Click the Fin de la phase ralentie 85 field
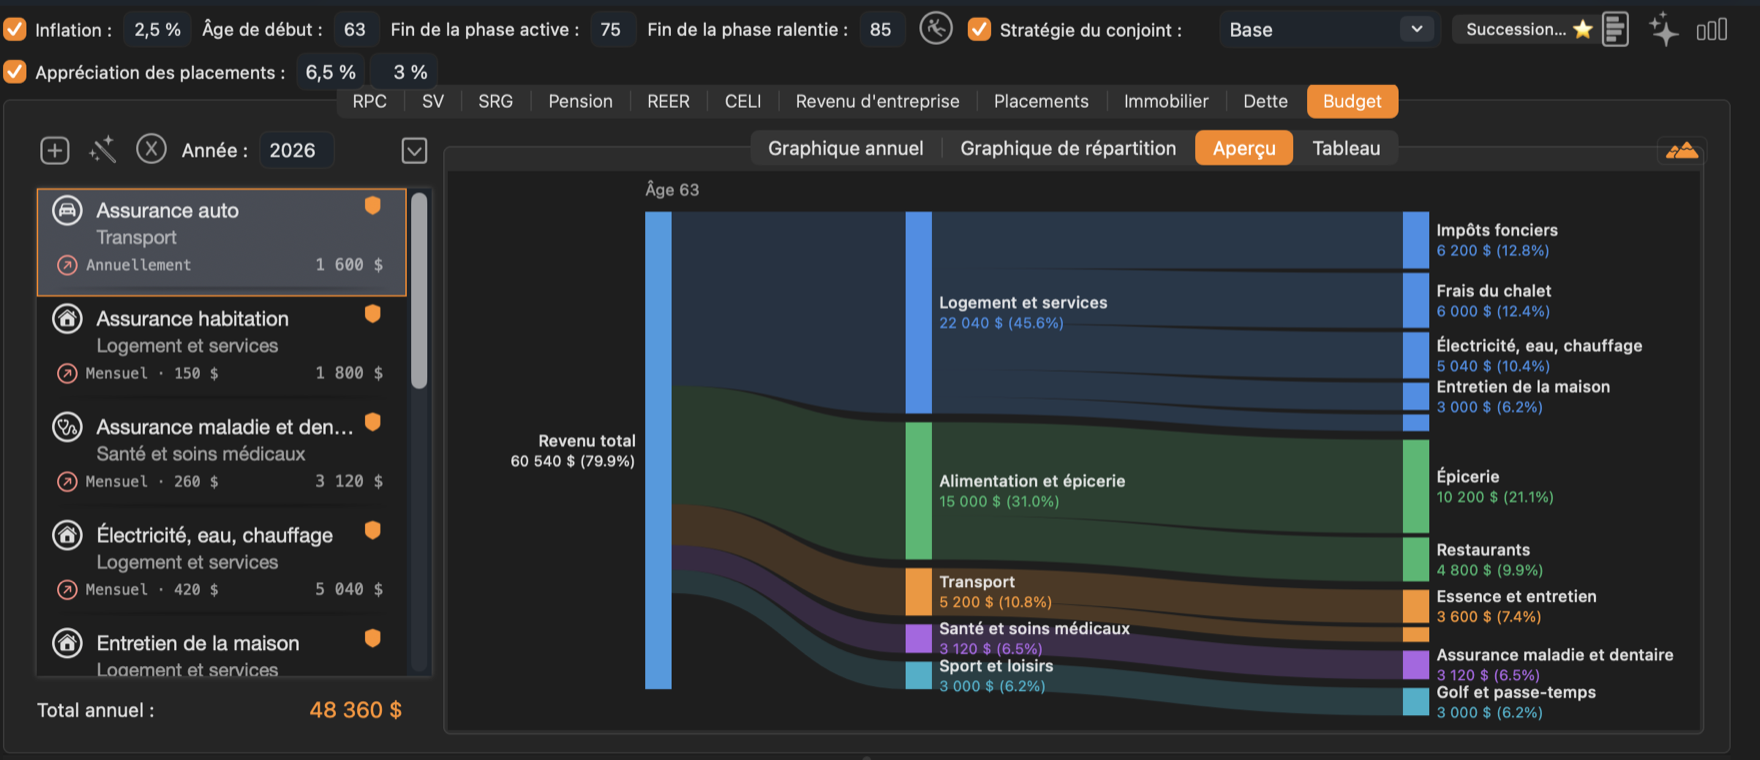Screen dimensions: 1760x760 click(x=881, y=30)
